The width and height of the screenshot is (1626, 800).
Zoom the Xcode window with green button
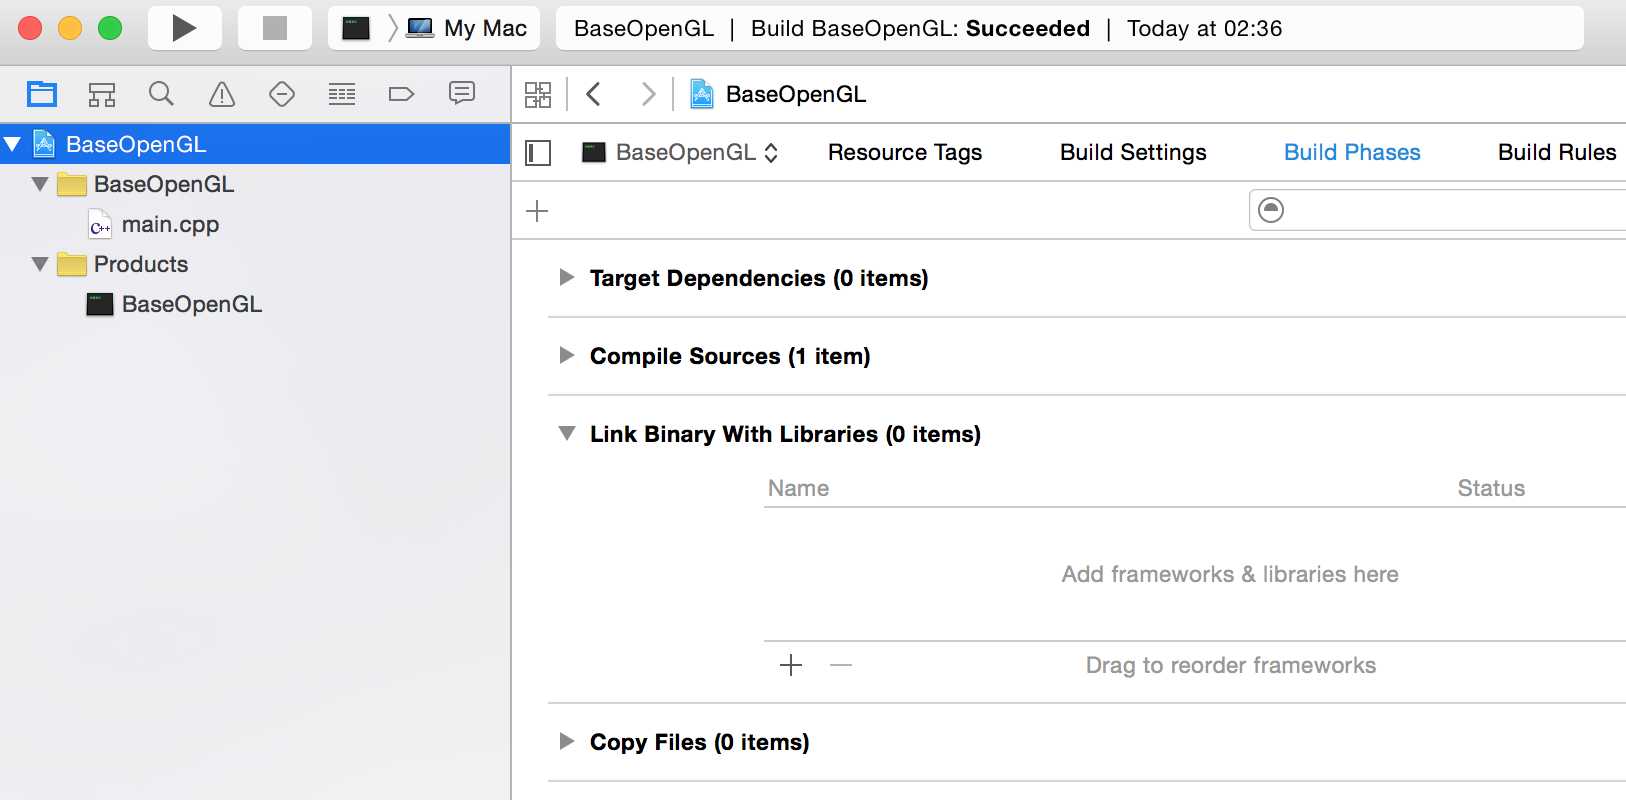(x=110, y=28)
